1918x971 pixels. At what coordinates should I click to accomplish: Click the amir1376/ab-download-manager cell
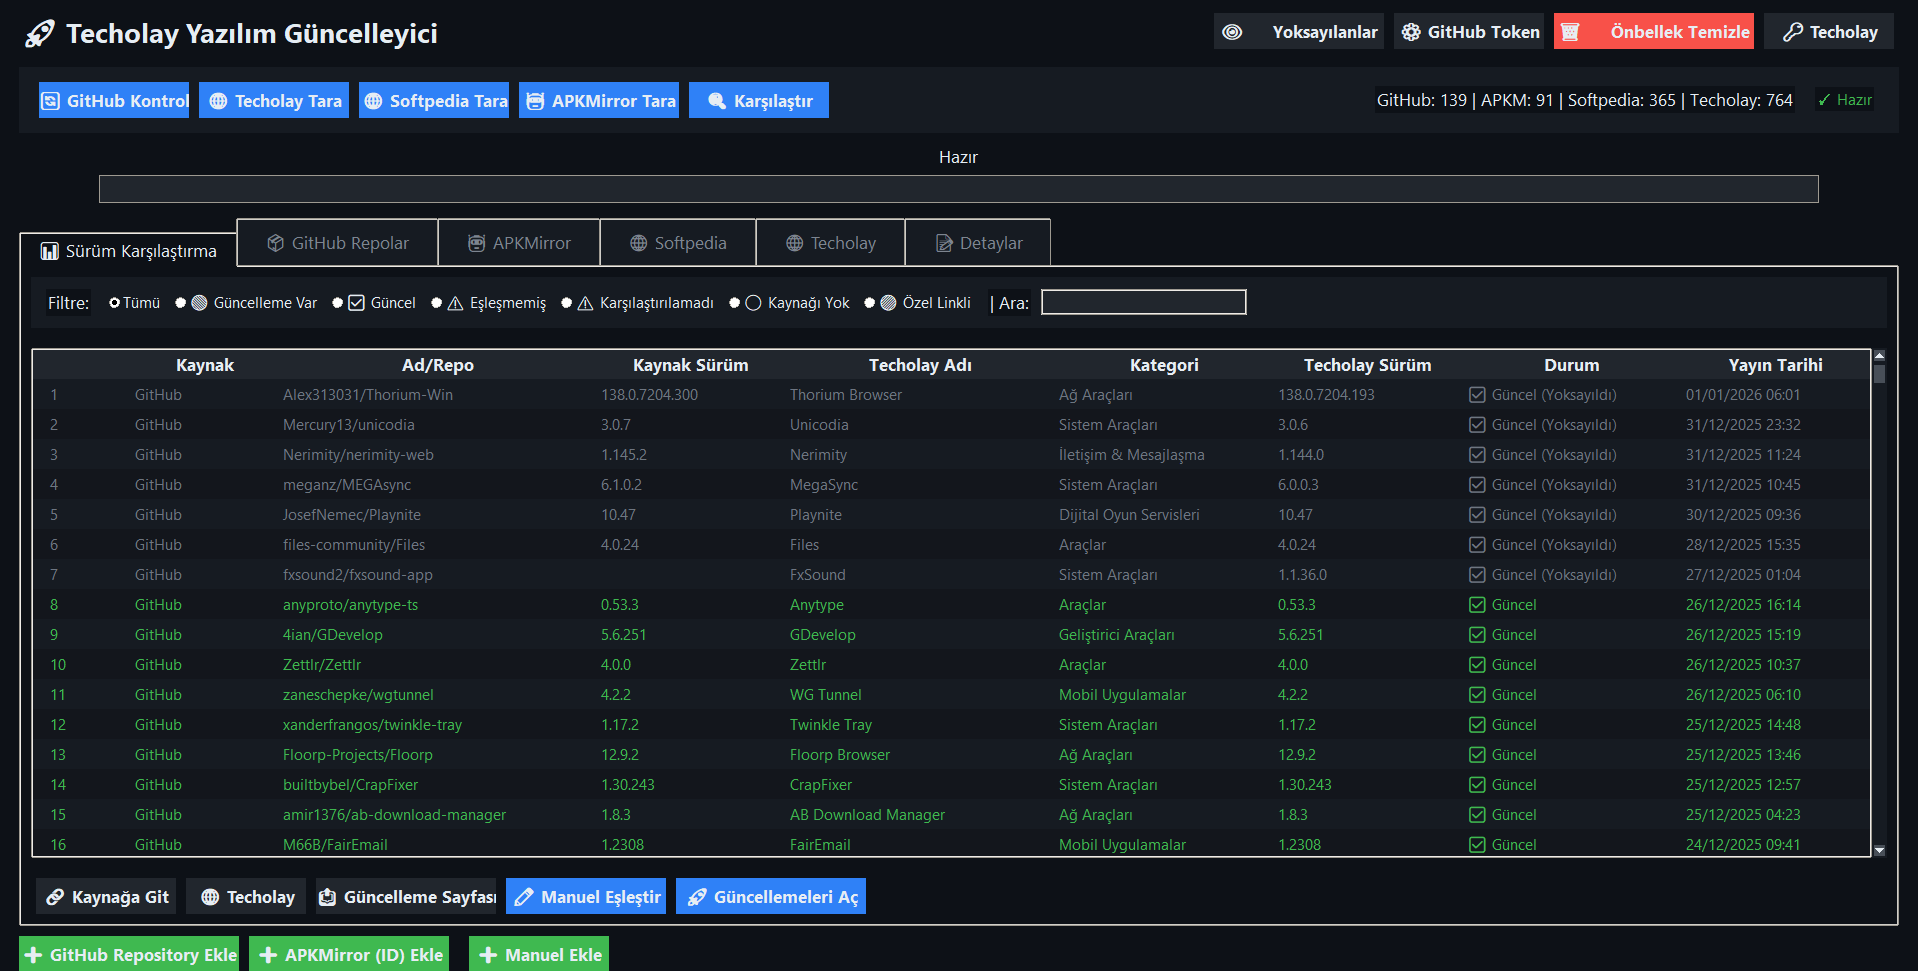pos(395,815)
